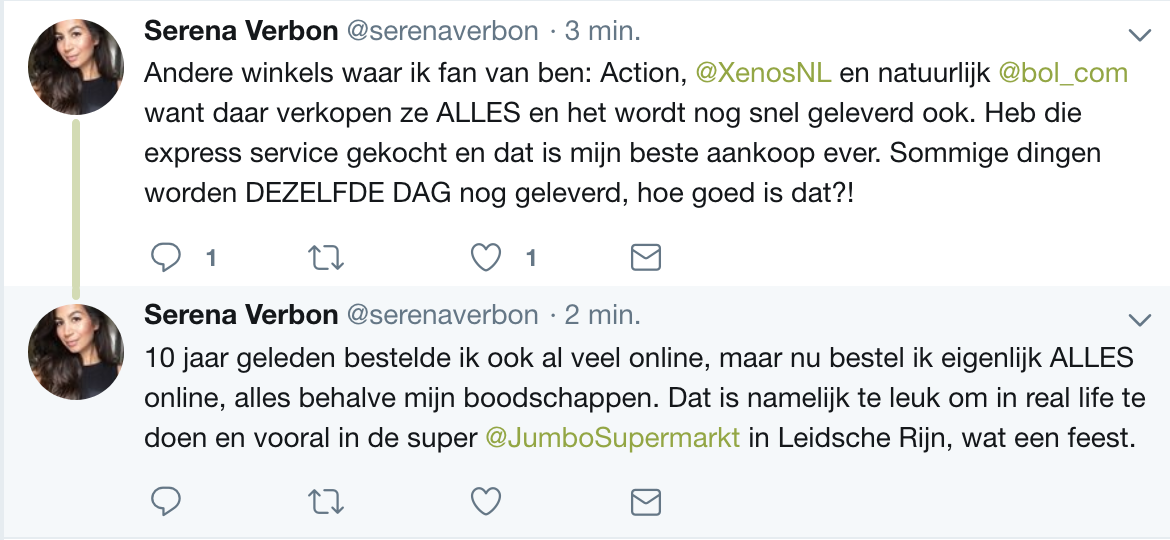Open the 3 min. timestamp of first tweet
Image resolution: width=1170 pixels, height=540 pixels.
pyautogui.click(x=602, y=31)
